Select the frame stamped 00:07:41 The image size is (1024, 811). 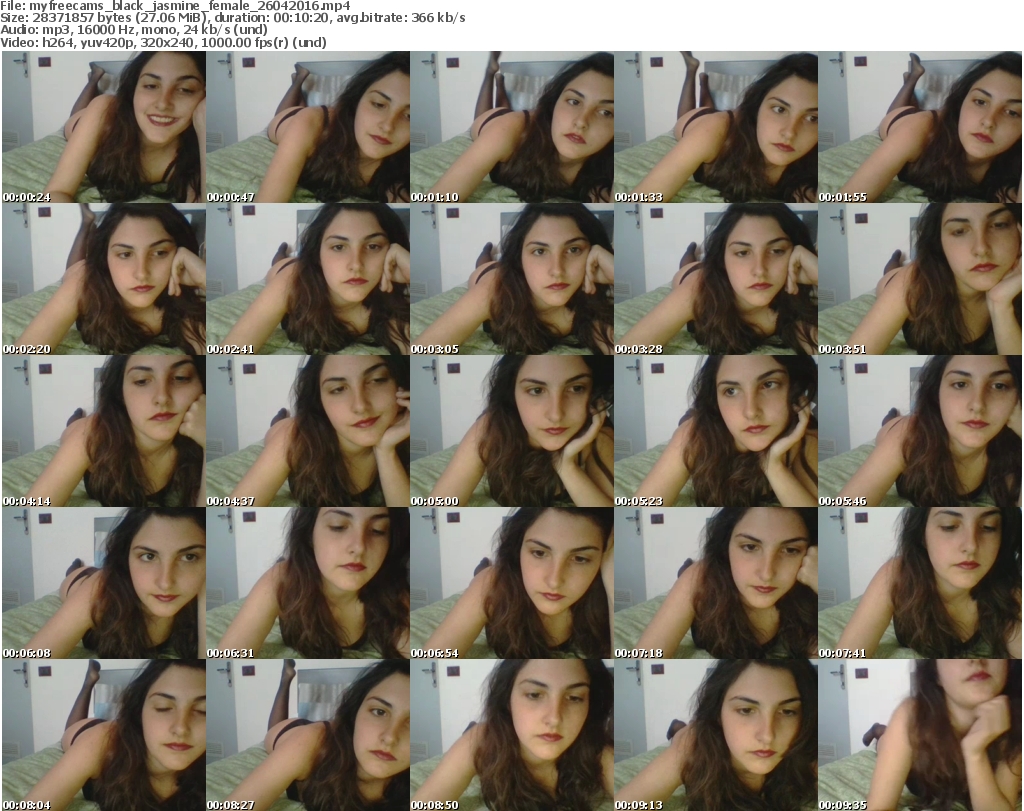(x=920, y=583)
